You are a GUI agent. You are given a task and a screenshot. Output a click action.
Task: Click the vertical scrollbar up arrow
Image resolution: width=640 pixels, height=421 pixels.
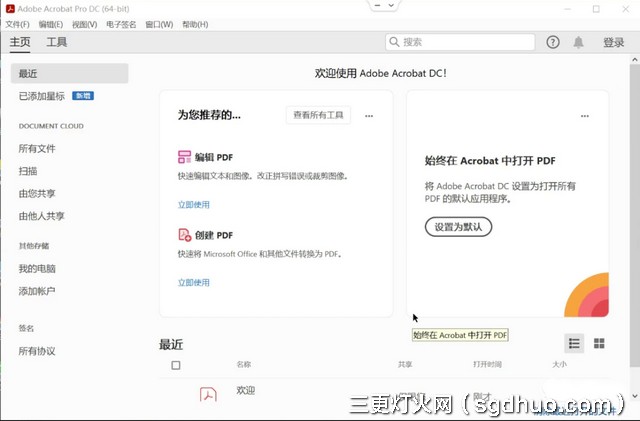tap(635, 60)
